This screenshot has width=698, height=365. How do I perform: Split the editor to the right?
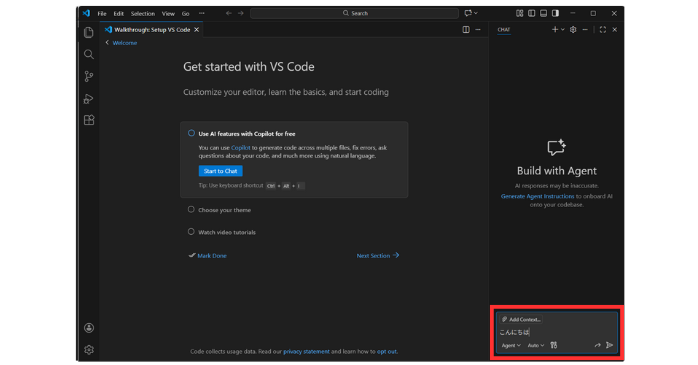tap(466, 30)
